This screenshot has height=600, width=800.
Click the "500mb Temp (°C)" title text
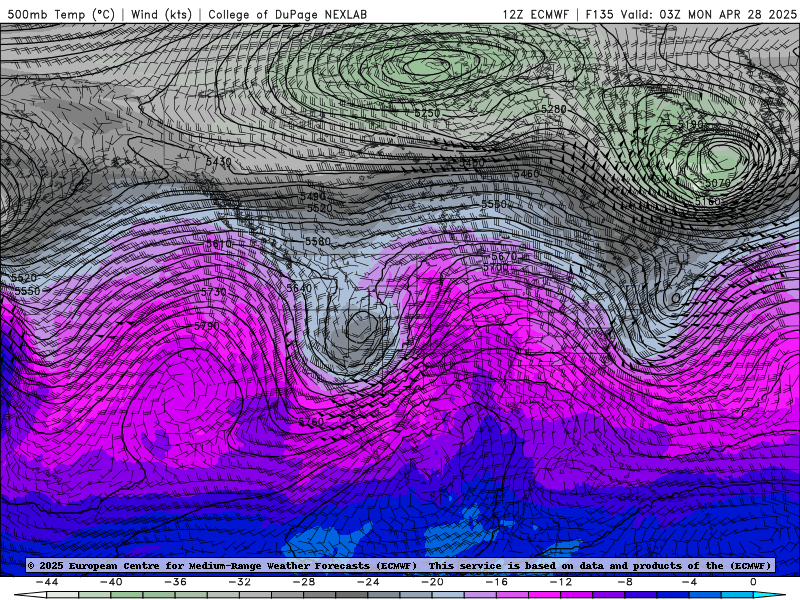click(61, 14)
